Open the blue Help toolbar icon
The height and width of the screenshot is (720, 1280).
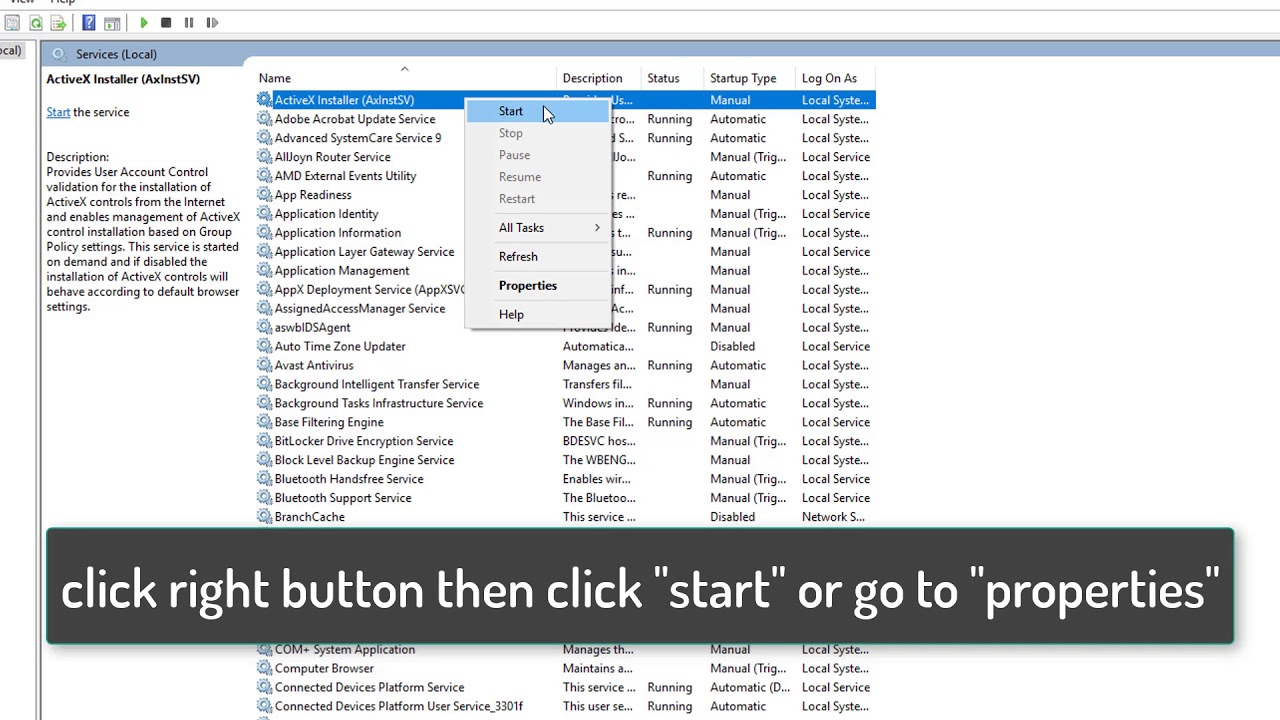[x=89, y=22]
